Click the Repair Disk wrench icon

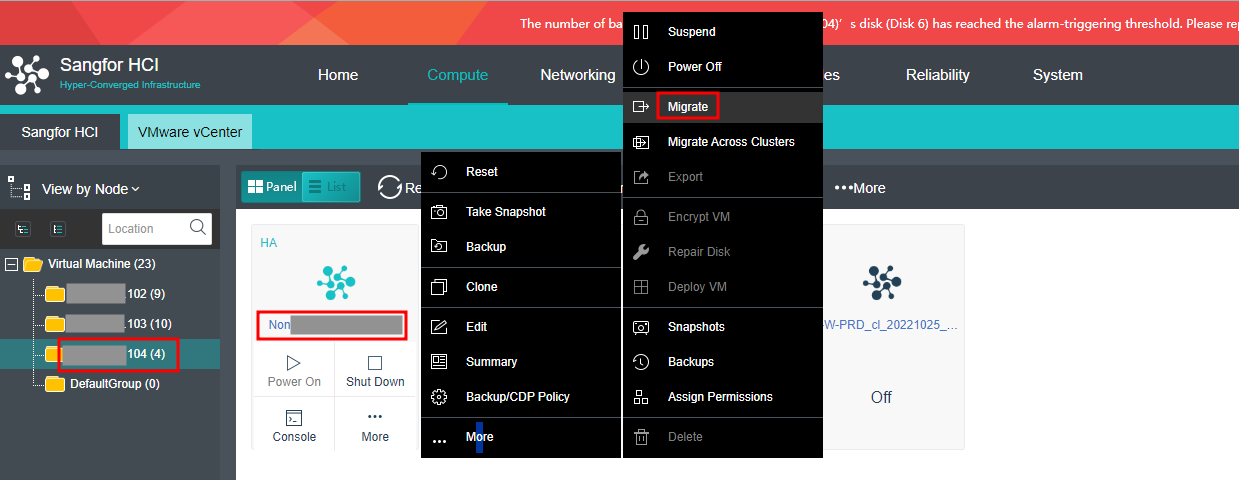pos(641,252)
